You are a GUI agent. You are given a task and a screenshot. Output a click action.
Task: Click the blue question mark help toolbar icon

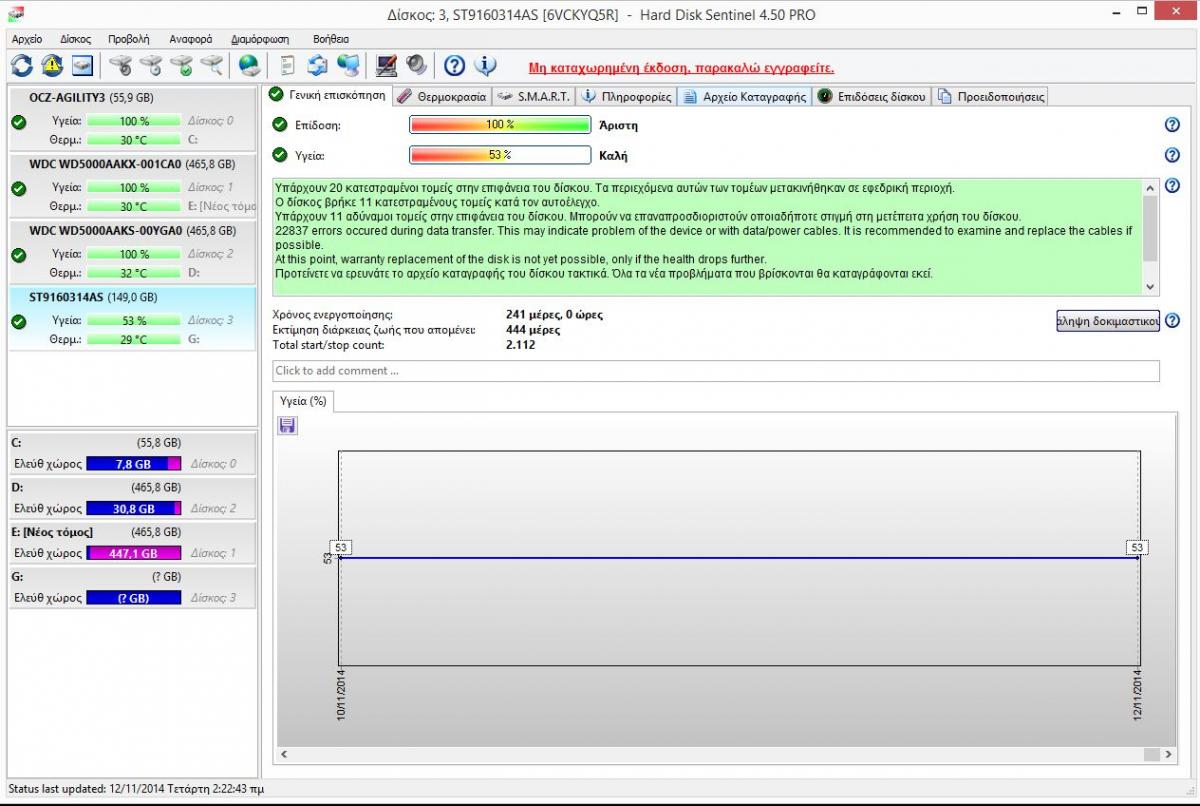[454, 66]
